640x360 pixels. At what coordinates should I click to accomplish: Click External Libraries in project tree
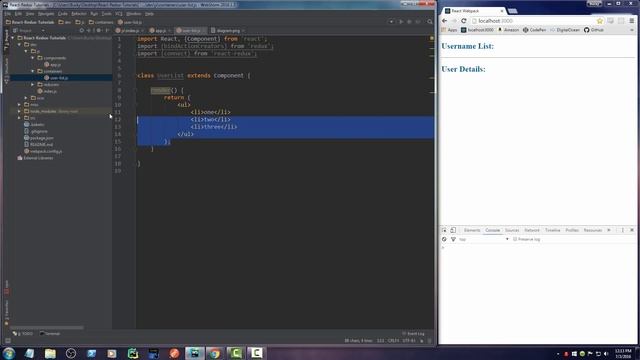click(35, 158)
